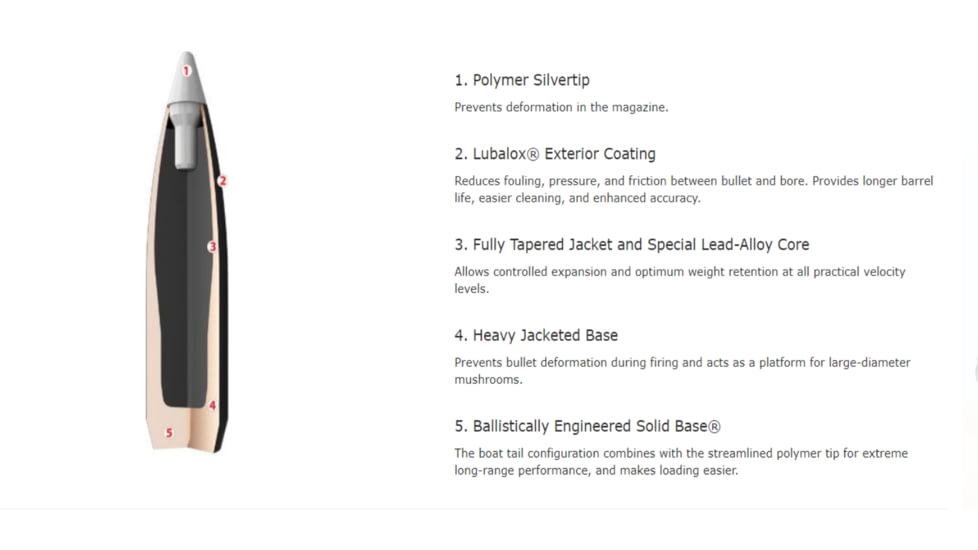Click the red number 2 marker on jacket
The image size is (978, 550).
222,181
